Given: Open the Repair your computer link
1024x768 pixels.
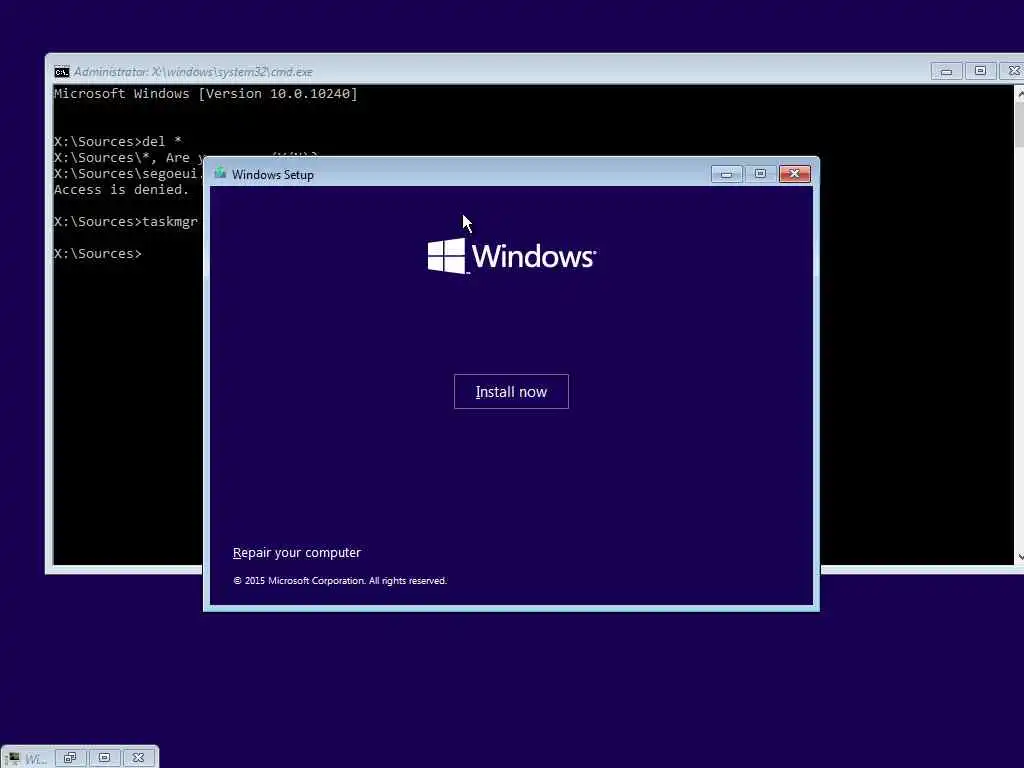Looking at the screenshot, I should point(296,552).
